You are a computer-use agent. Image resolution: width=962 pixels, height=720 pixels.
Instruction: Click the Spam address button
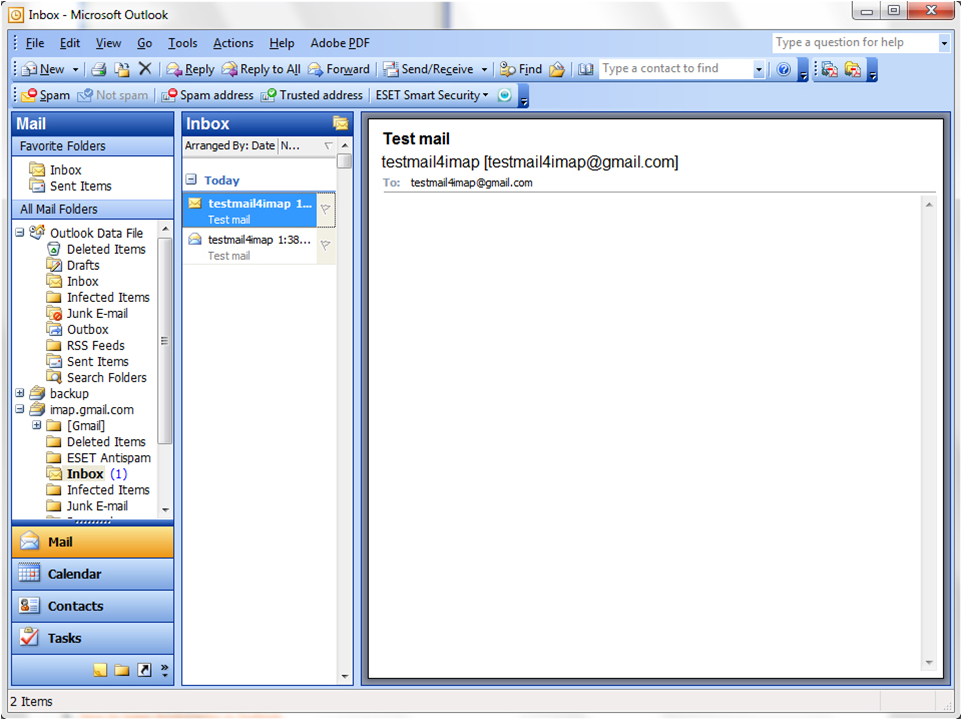(x=207, y=95)
